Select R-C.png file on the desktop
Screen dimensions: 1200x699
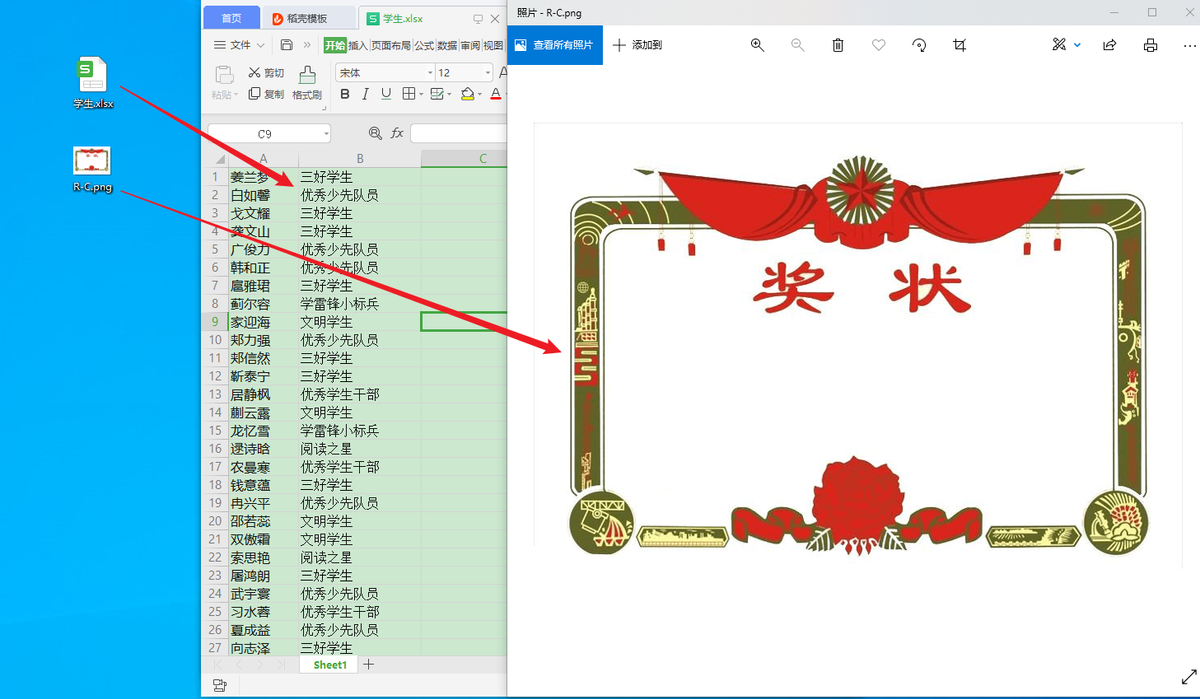92,169
